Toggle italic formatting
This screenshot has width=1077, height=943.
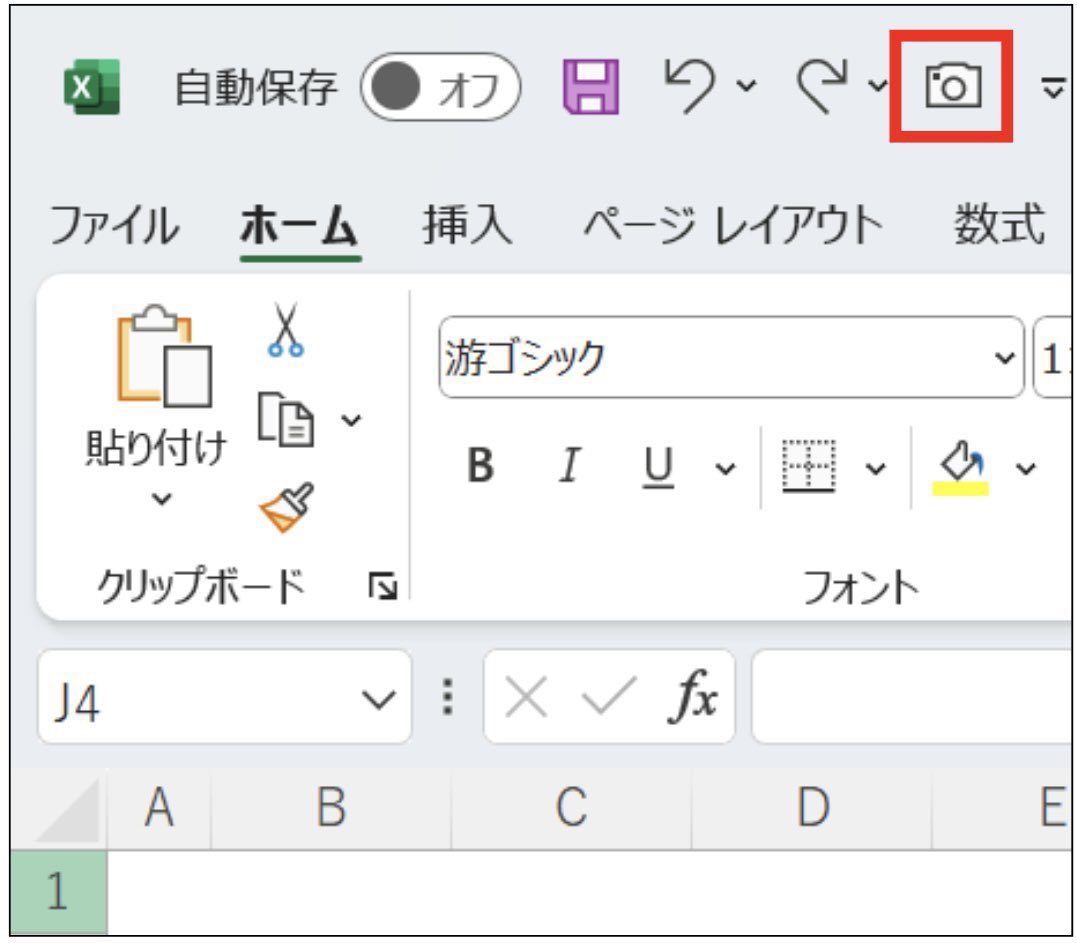point(569,465)
